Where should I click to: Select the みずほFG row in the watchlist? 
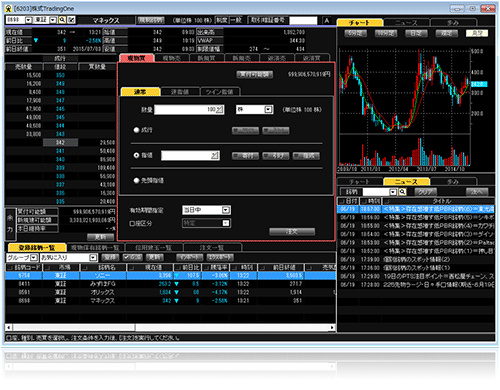170,284
